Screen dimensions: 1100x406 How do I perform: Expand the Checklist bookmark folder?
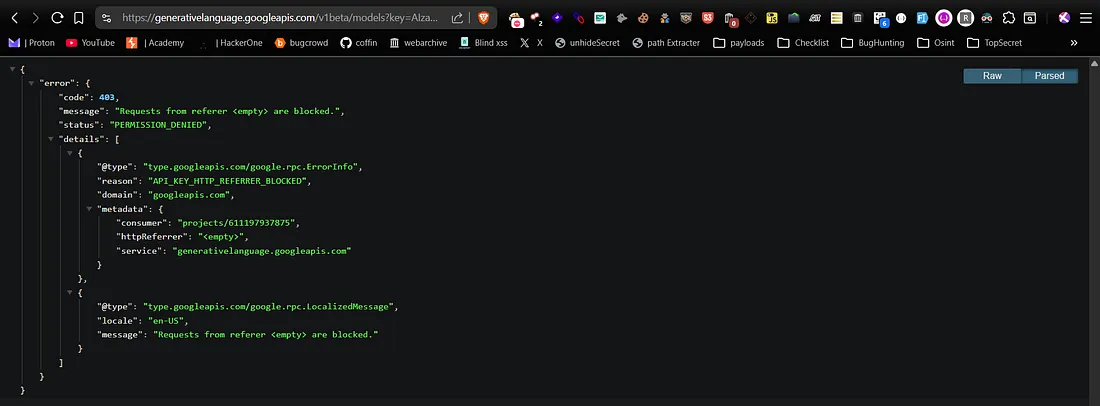coord(803,43)
